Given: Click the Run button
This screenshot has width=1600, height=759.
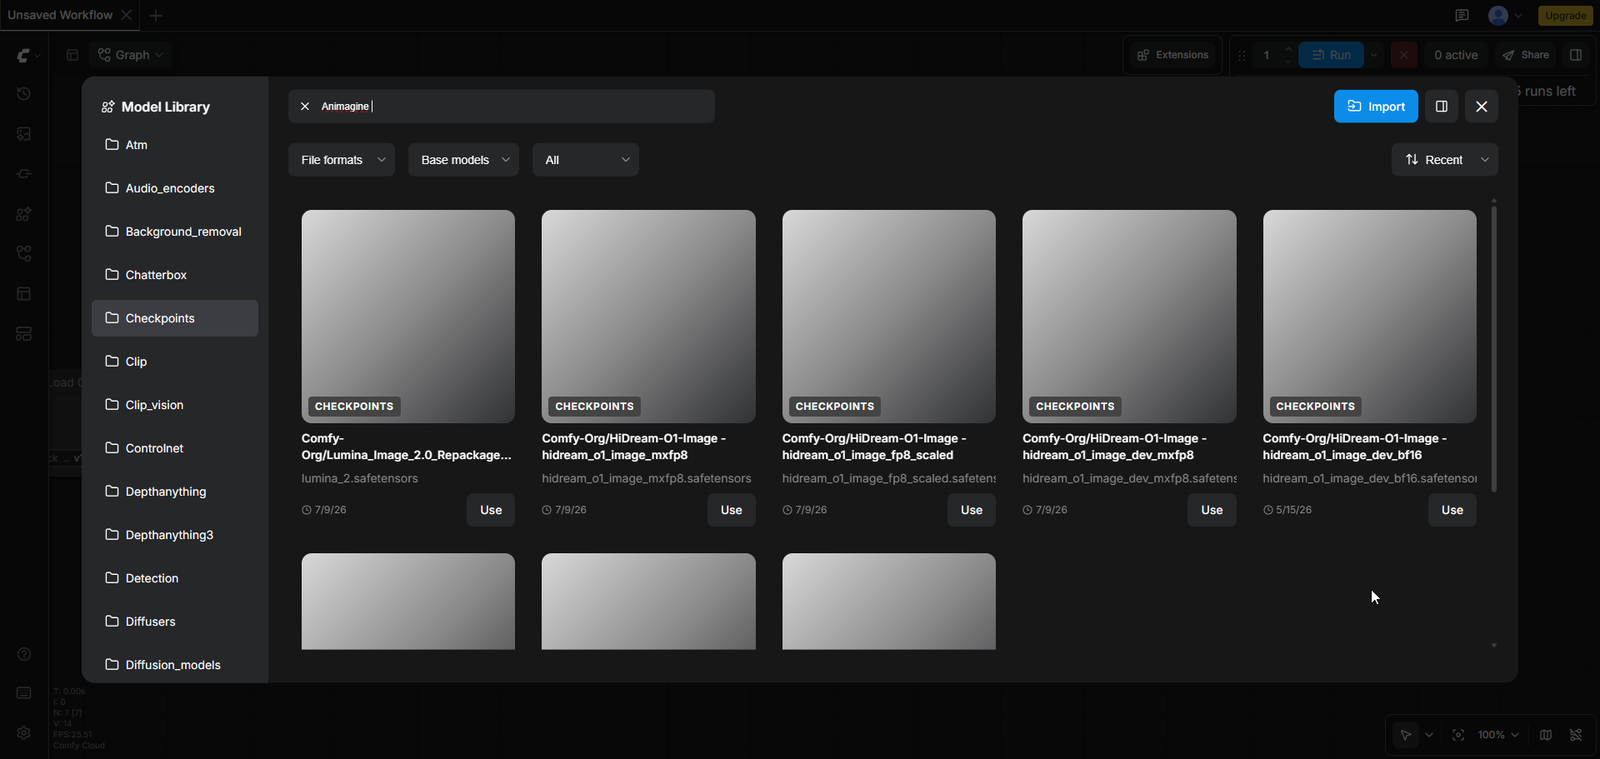Looking at the screenshot, I should click(1331, 55).
